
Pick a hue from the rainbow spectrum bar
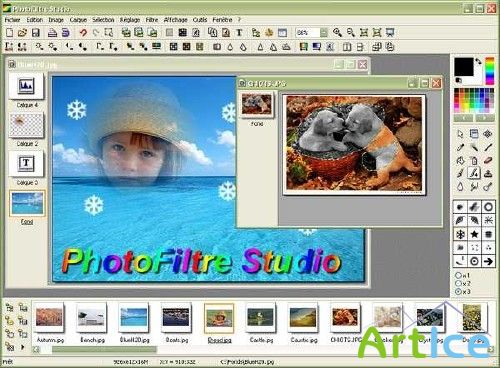[x=490, y=71]
